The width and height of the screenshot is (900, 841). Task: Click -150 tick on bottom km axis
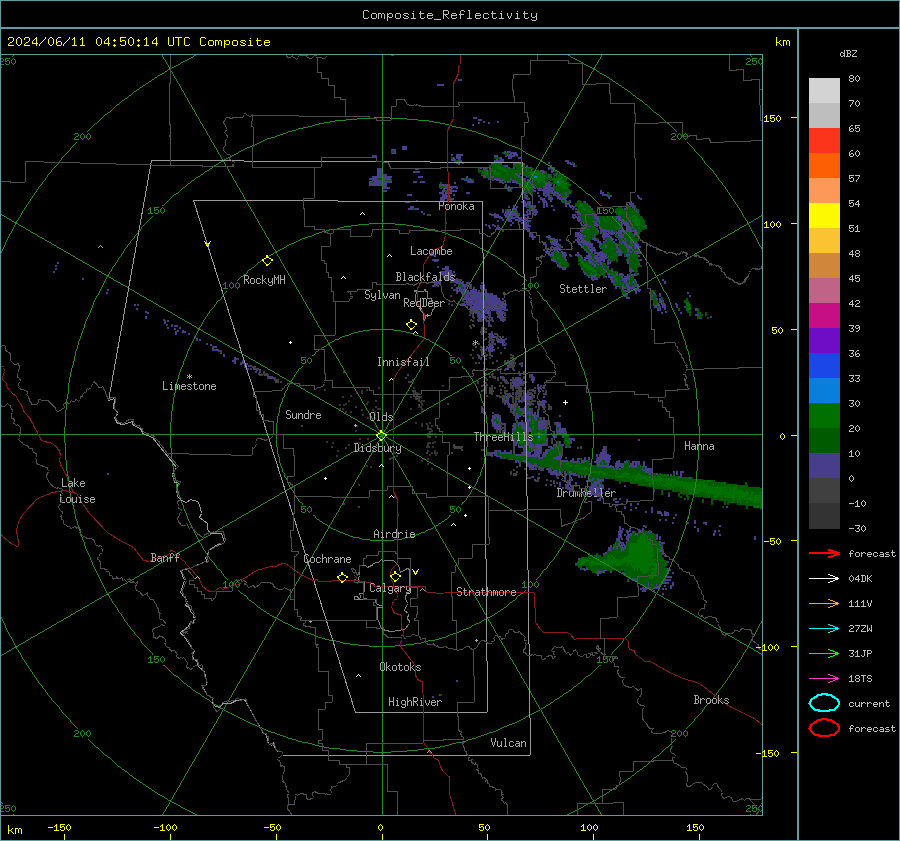pos(59,827)
